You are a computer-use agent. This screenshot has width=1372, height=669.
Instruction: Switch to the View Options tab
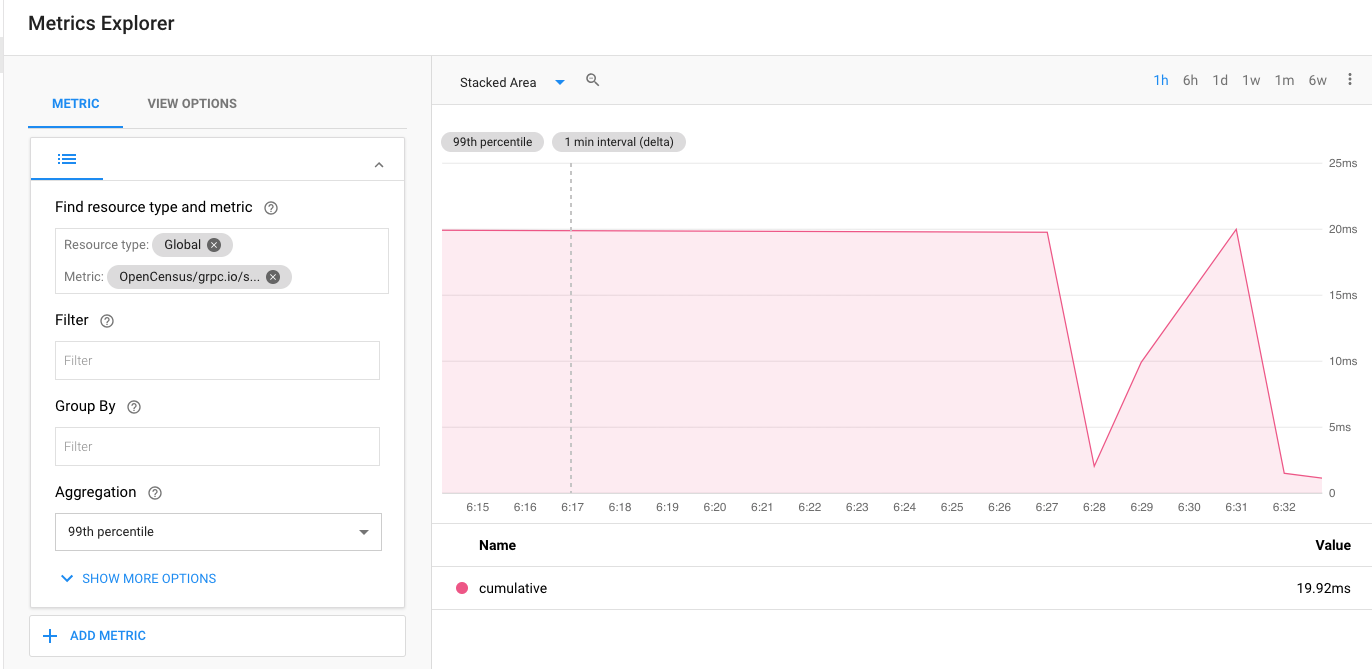192,104
